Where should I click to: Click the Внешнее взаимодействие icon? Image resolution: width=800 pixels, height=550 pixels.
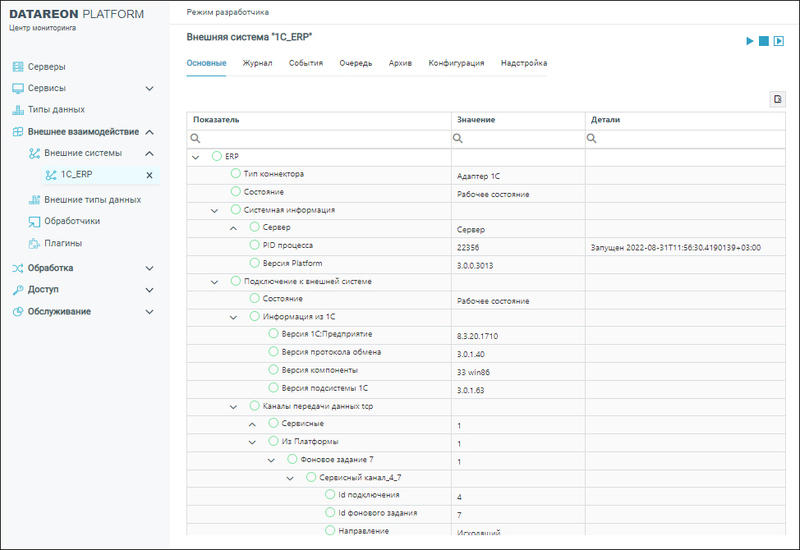pyautogui.click(x=18, y=132)
